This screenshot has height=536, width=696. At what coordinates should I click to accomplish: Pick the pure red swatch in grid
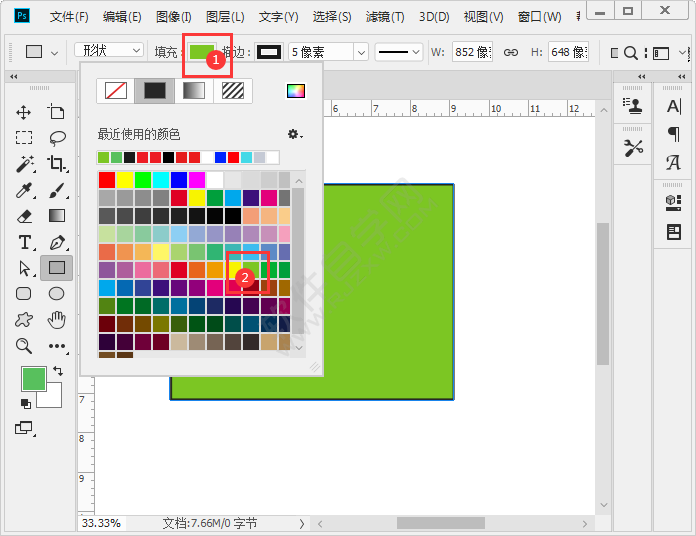[107, 180]
